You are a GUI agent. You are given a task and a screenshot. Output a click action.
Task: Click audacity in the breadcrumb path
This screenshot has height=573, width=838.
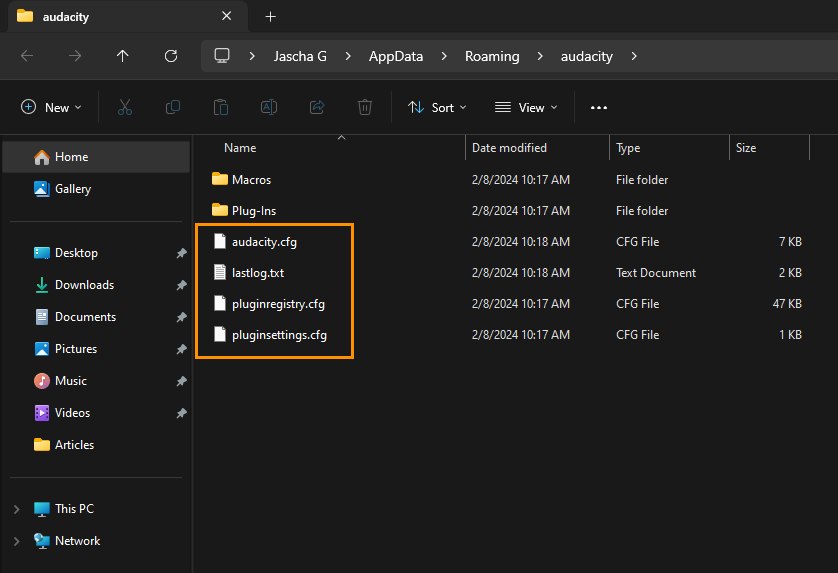586,56
